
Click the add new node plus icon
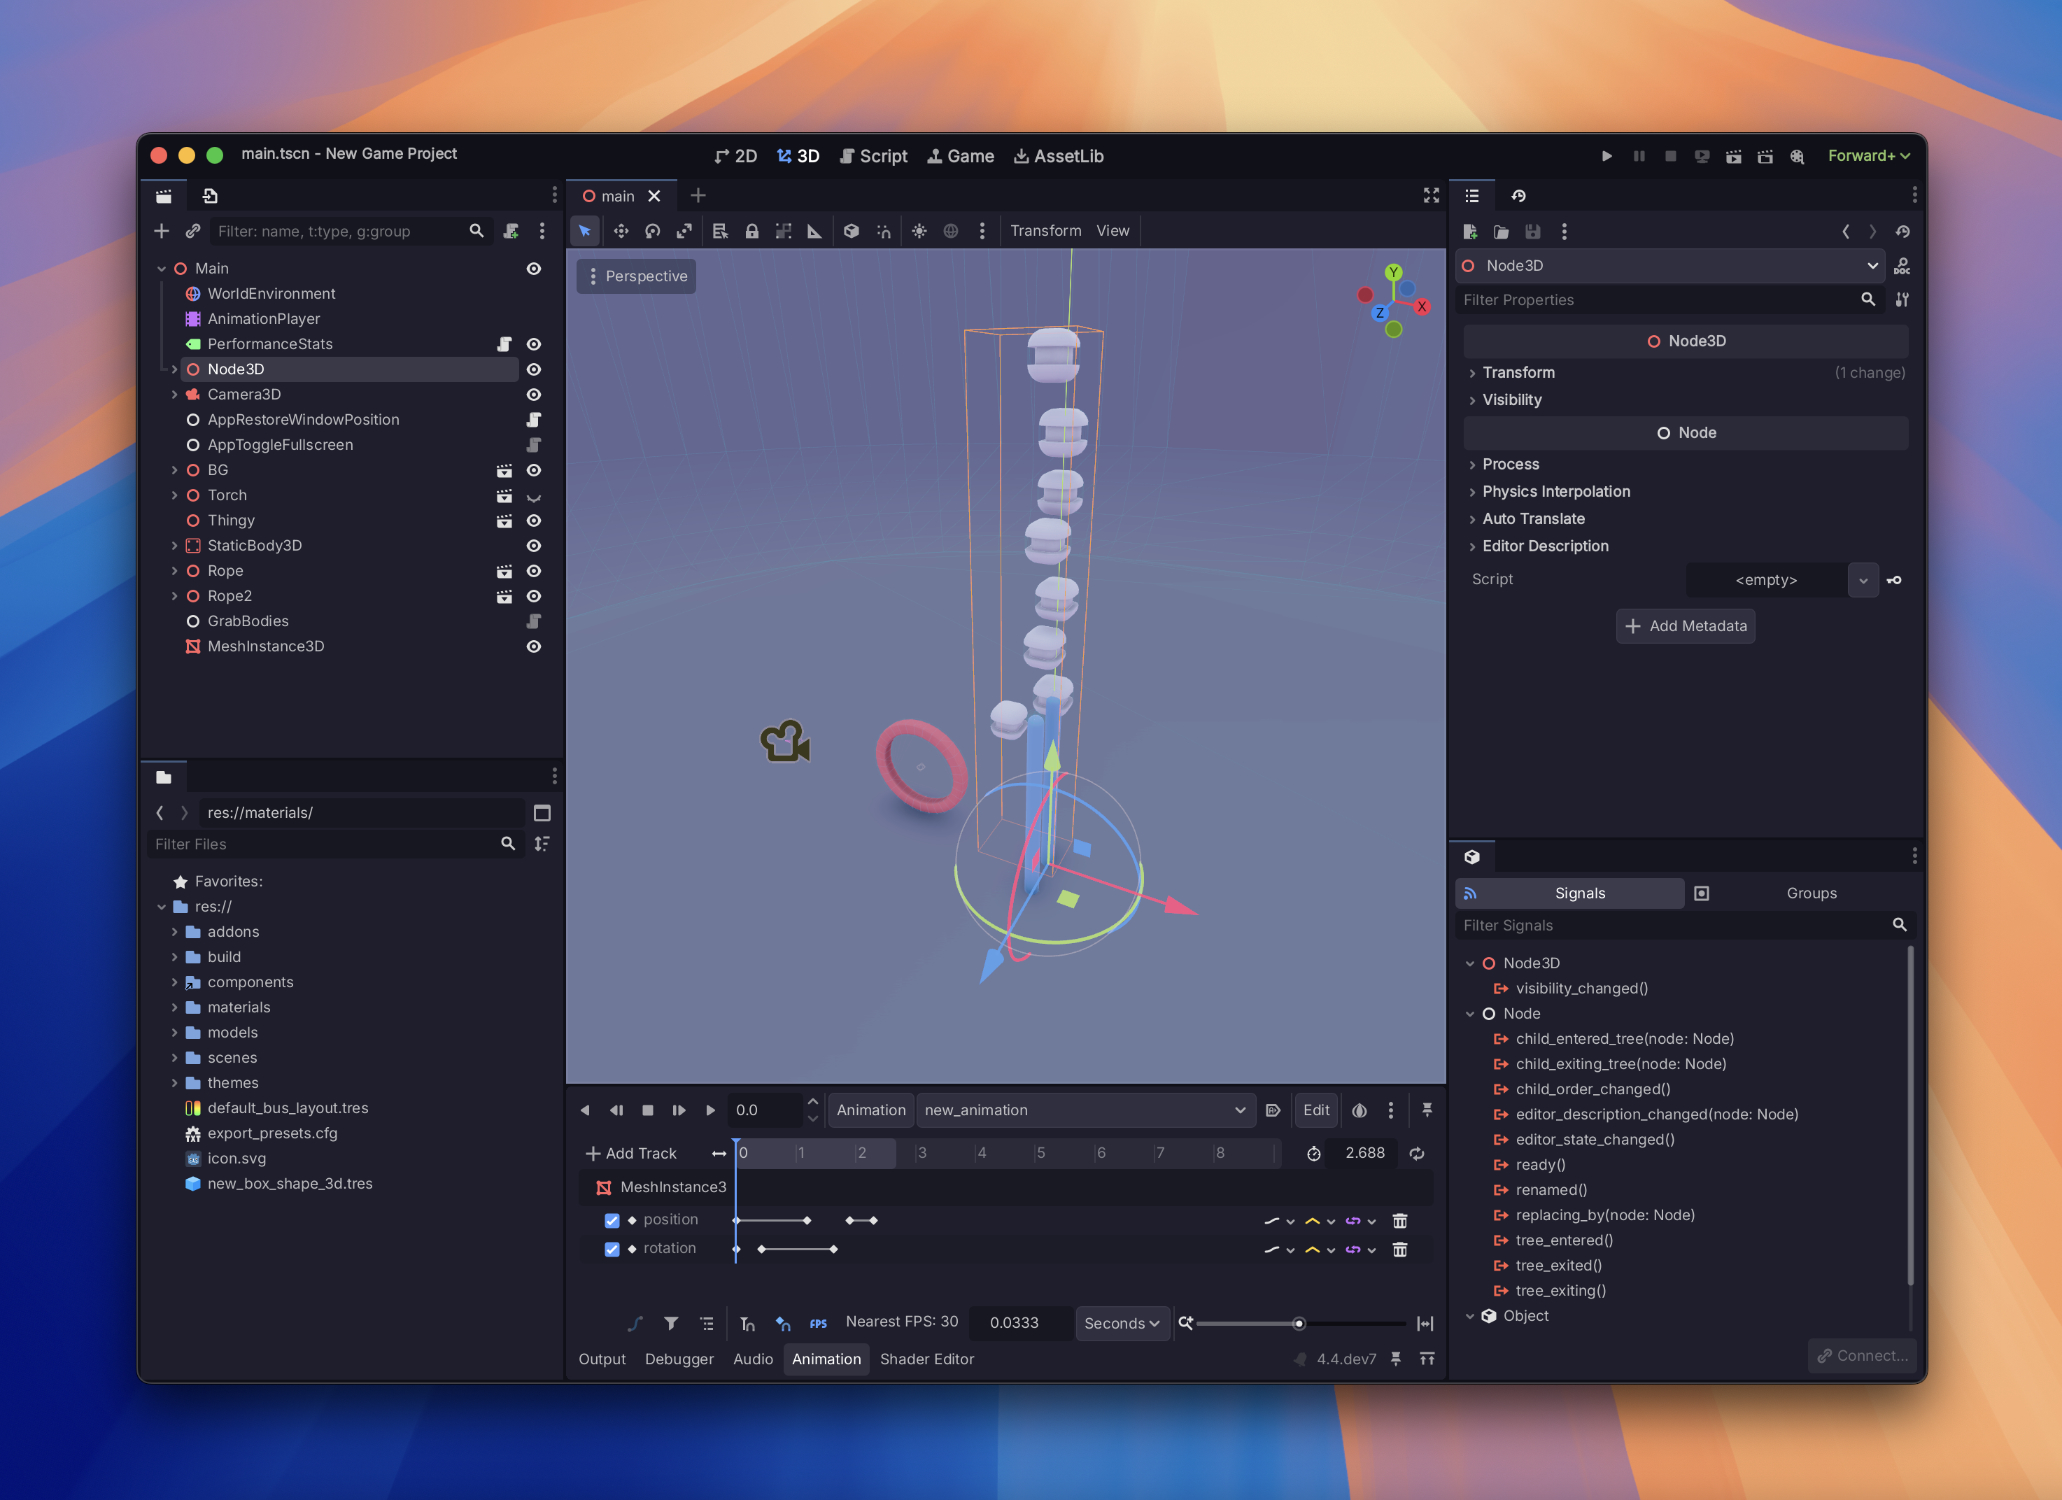(161, 231)
